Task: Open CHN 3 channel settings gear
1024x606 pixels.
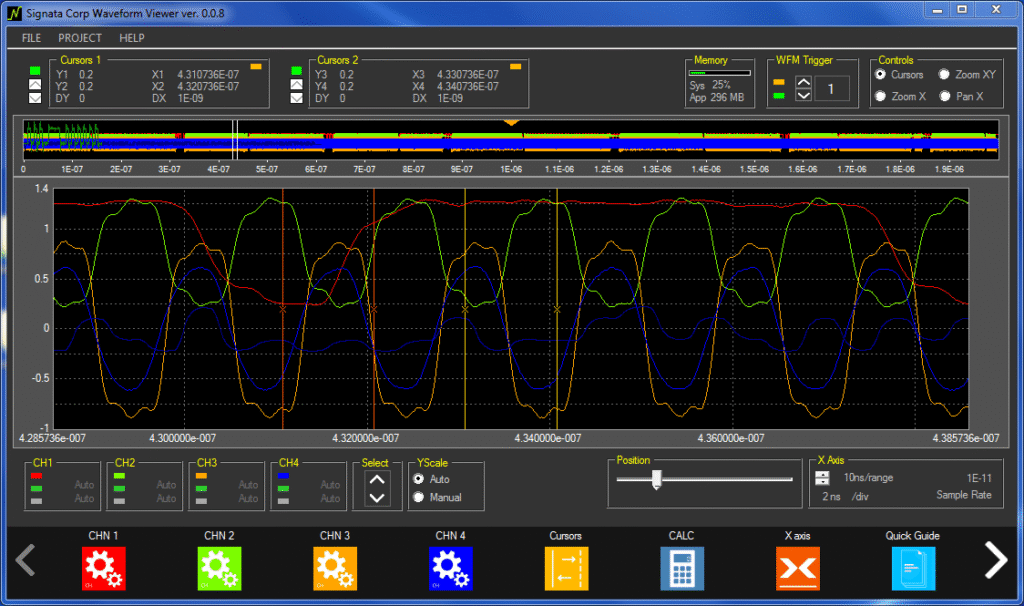Action: (x=335, y=567)
